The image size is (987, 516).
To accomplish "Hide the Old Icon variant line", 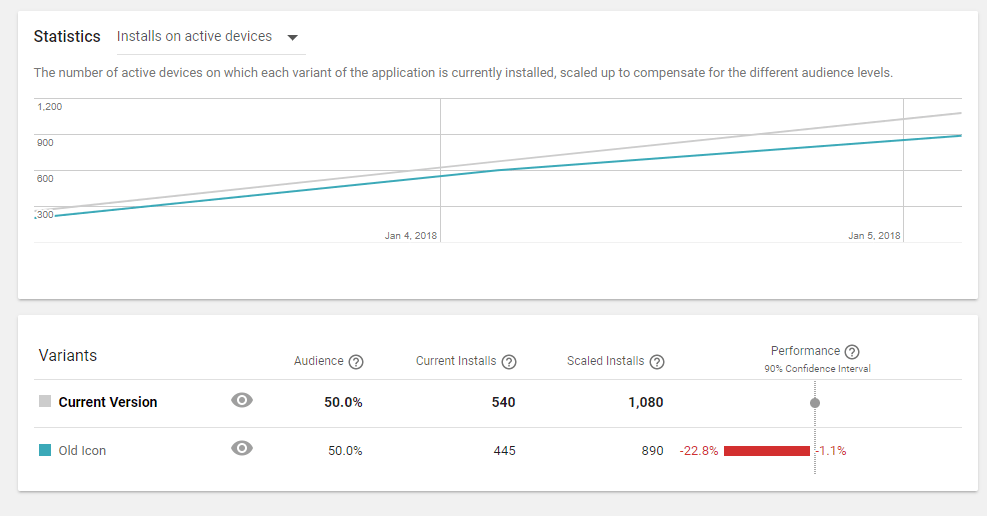I will pos(242,449).
